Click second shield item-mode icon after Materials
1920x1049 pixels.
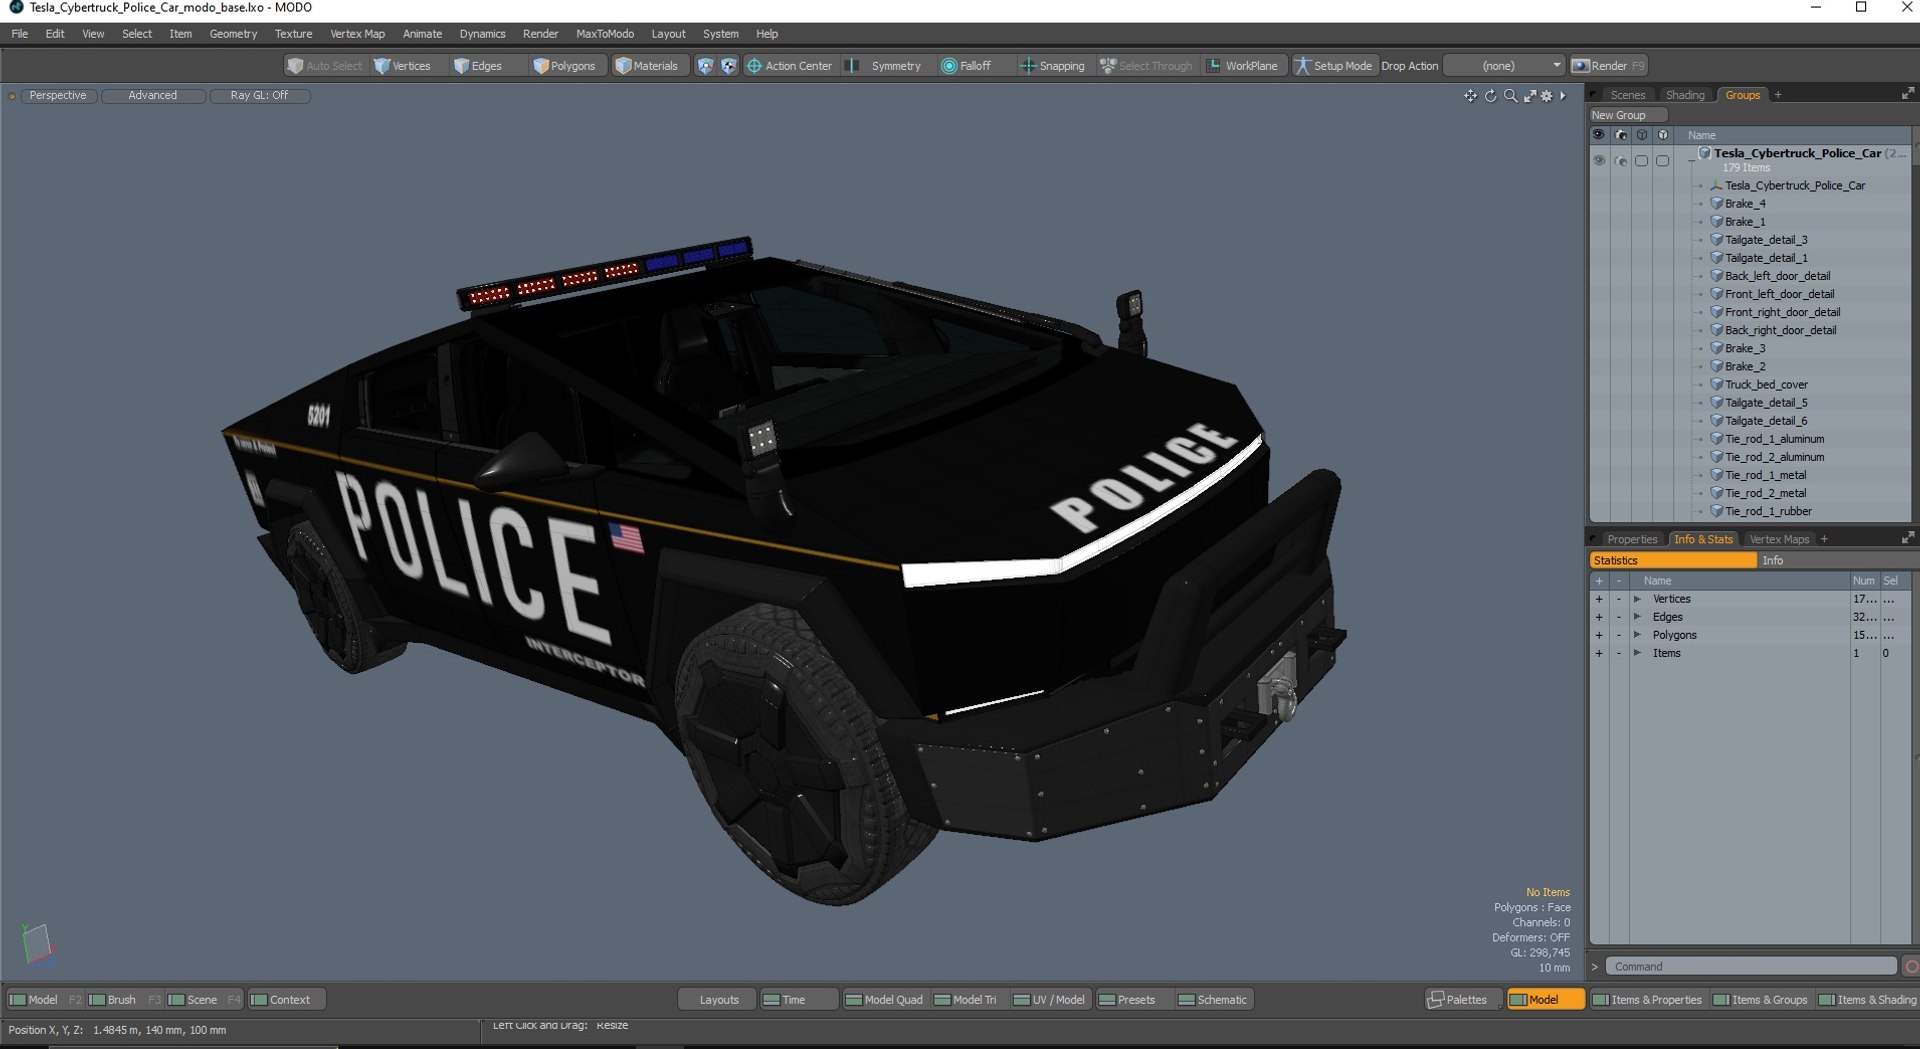pyautogui.click(x=729, y=66)
